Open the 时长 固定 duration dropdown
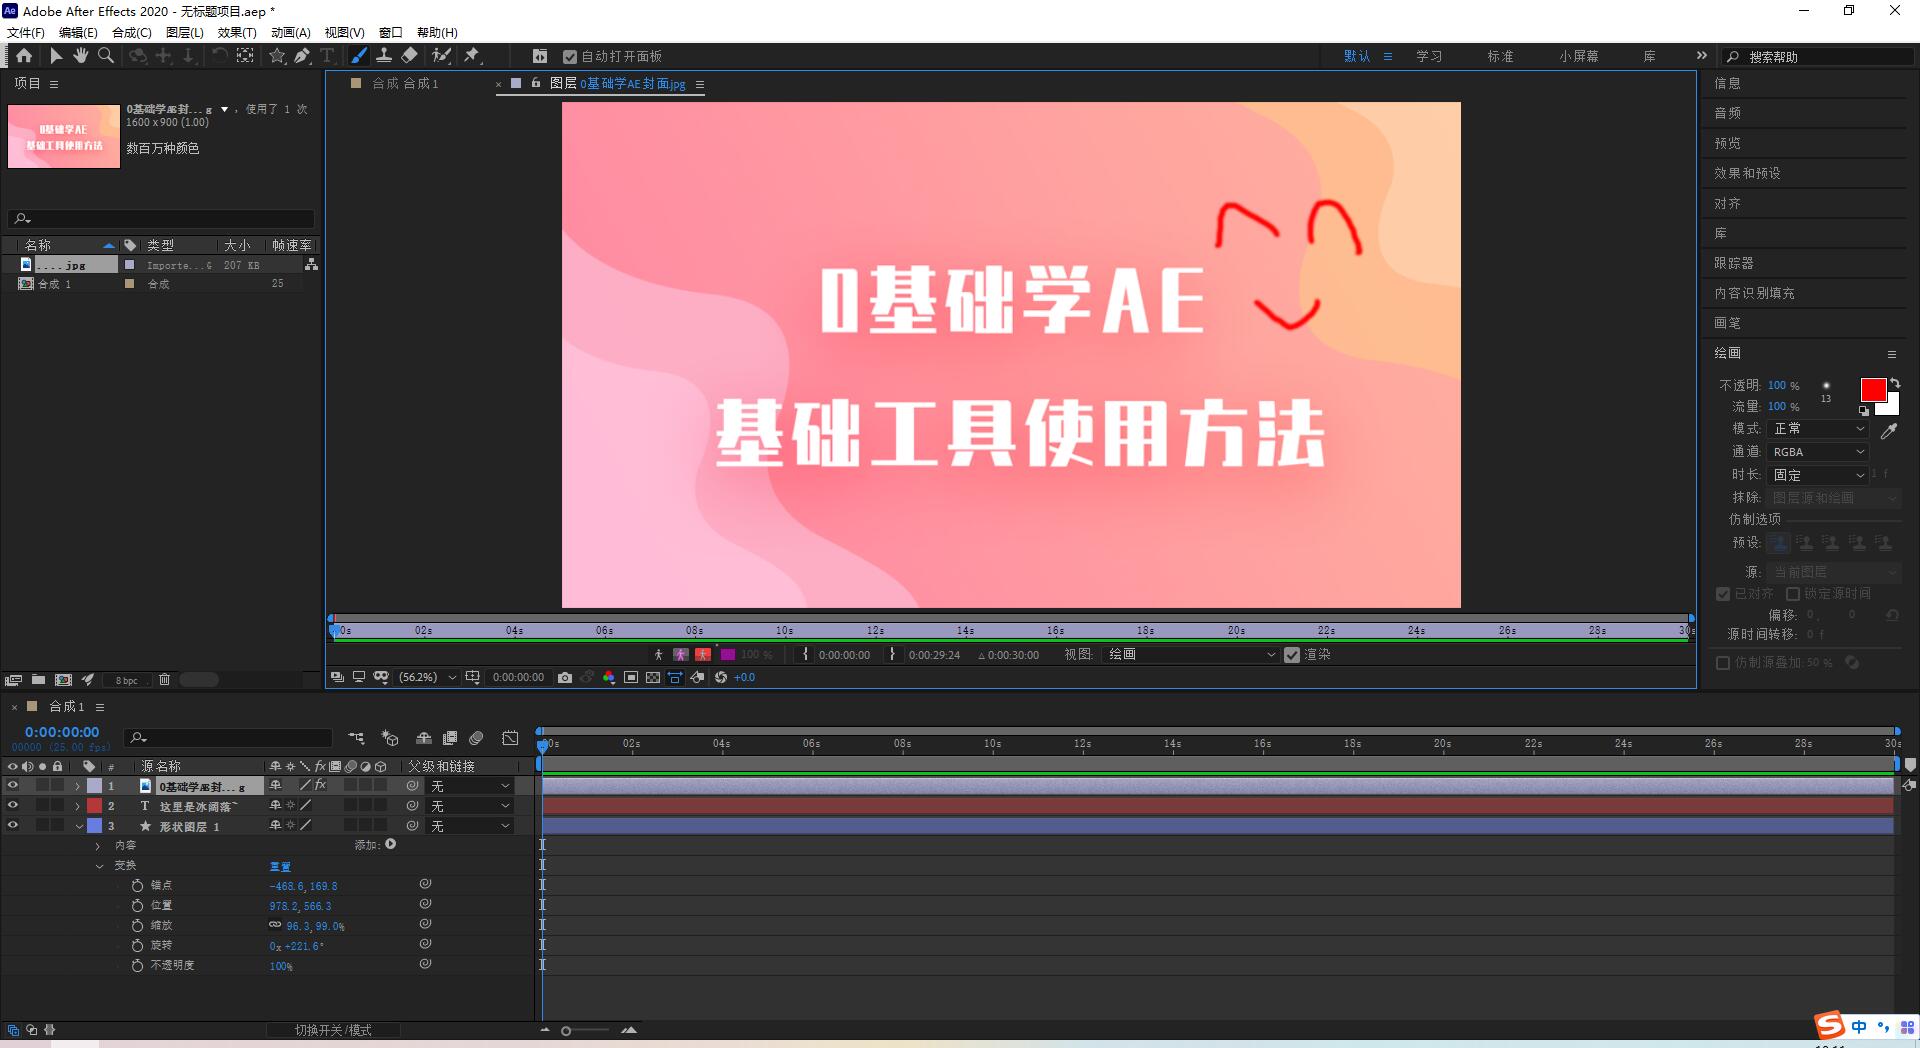1920x1048 pixels. click(1818, 475)
